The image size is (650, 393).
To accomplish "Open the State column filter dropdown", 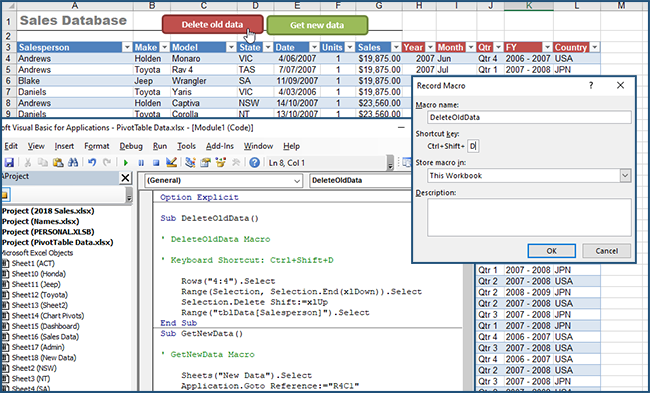I will (268, 47).
